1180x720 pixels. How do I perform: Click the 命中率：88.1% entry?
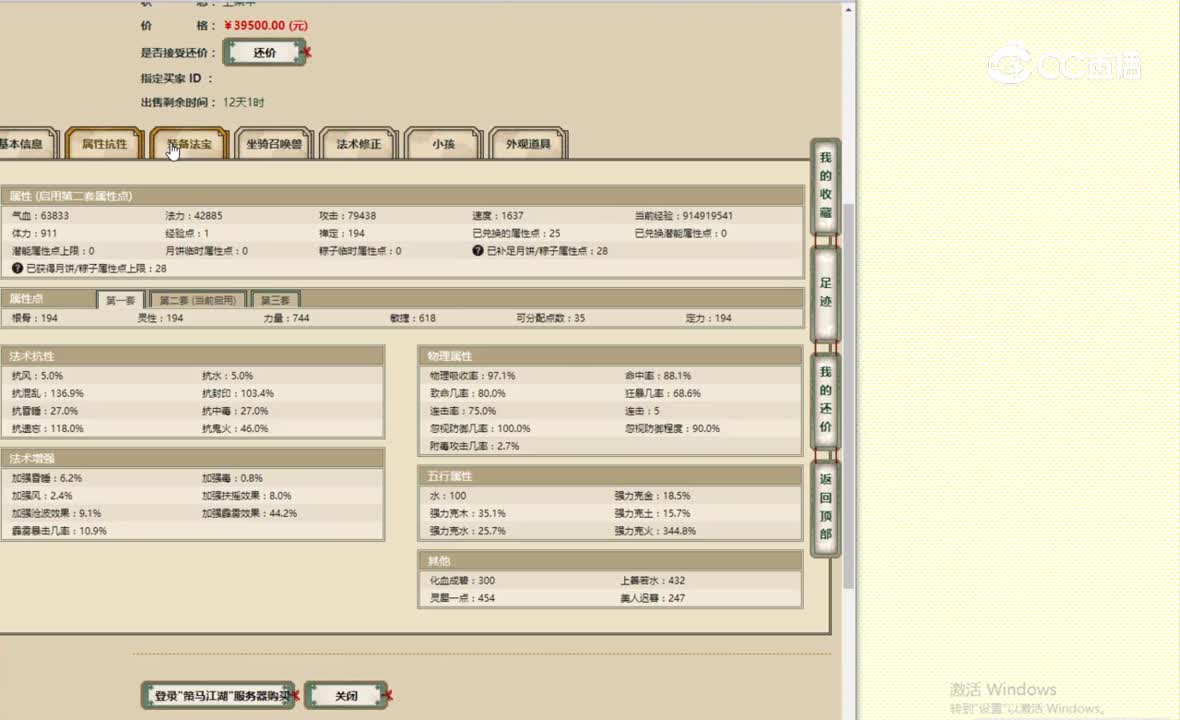(x=658, y=375)
